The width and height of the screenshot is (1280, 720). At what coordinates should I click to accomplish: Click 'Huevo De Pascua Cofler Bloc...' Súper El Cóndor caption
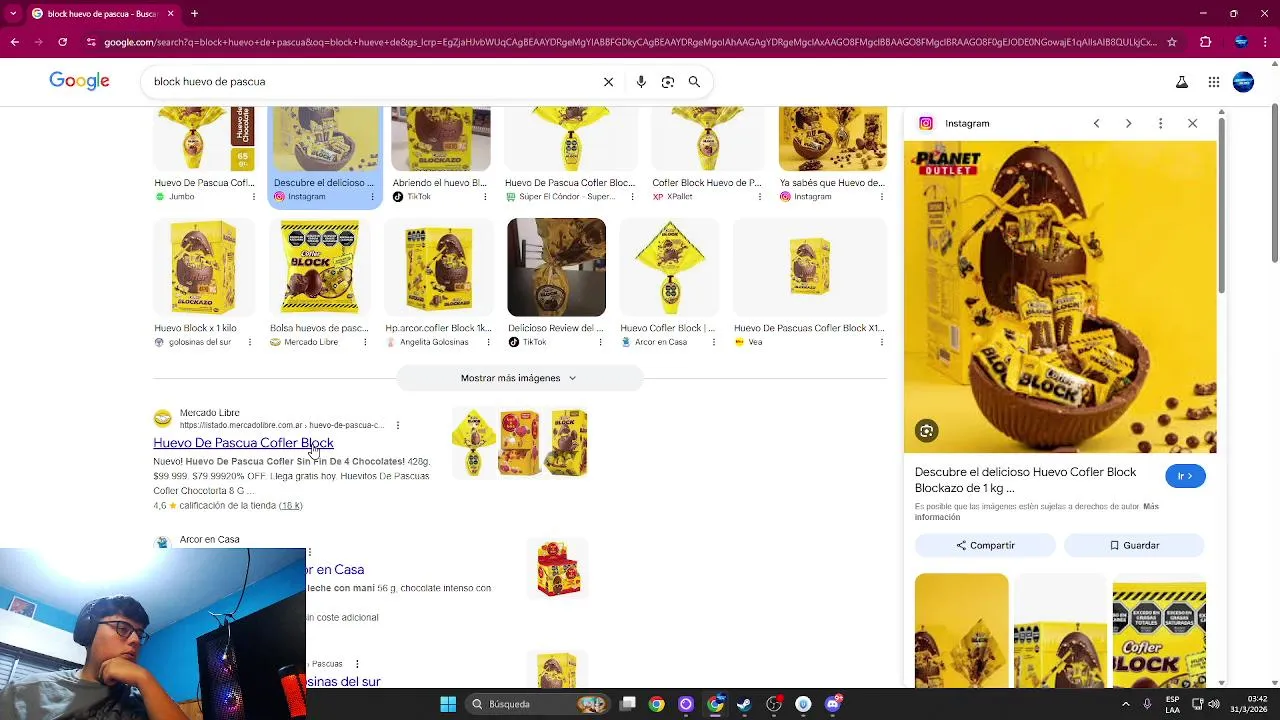coord(570,183)
